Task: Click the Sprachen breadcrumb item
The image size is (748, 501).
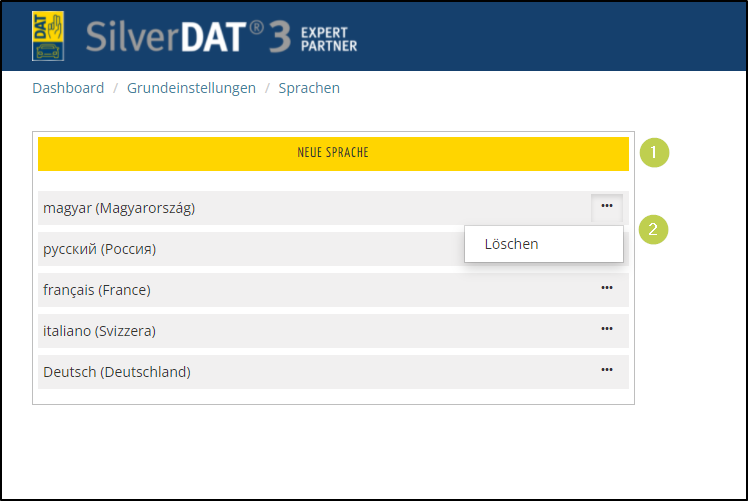Action: (x=309, y=88)
